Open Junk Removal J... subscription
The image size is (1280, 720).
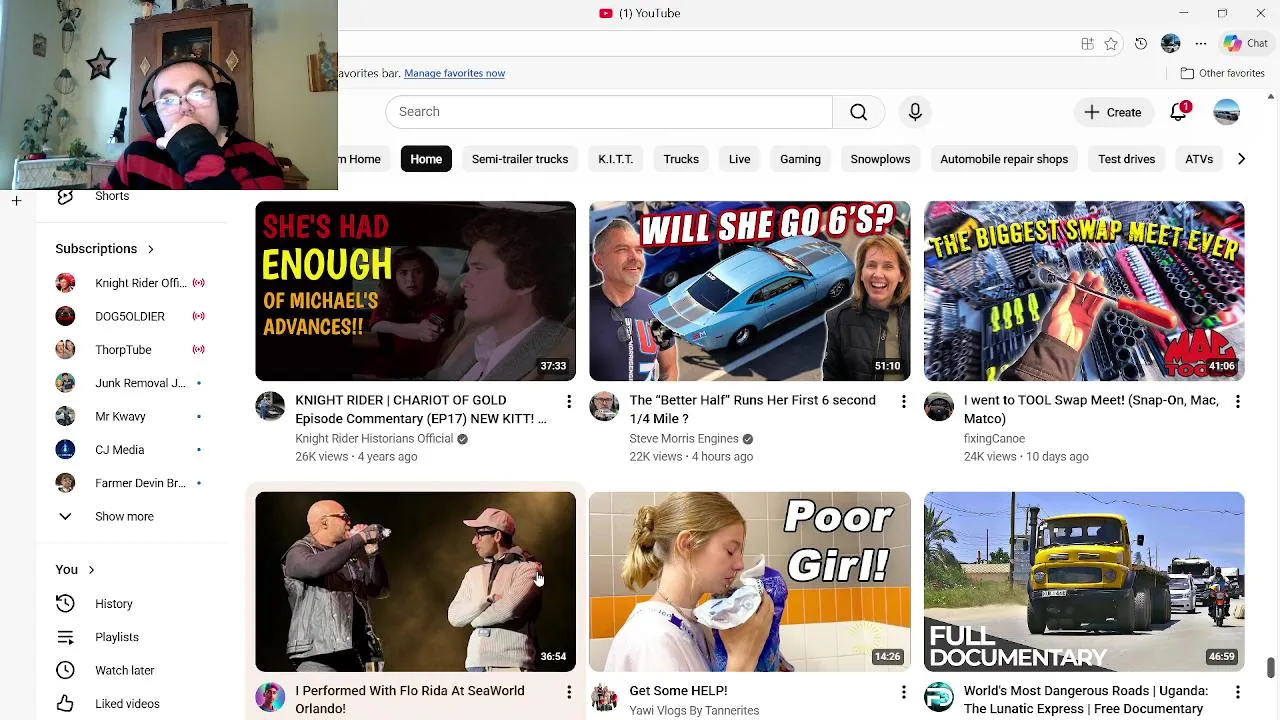(130, 383)
